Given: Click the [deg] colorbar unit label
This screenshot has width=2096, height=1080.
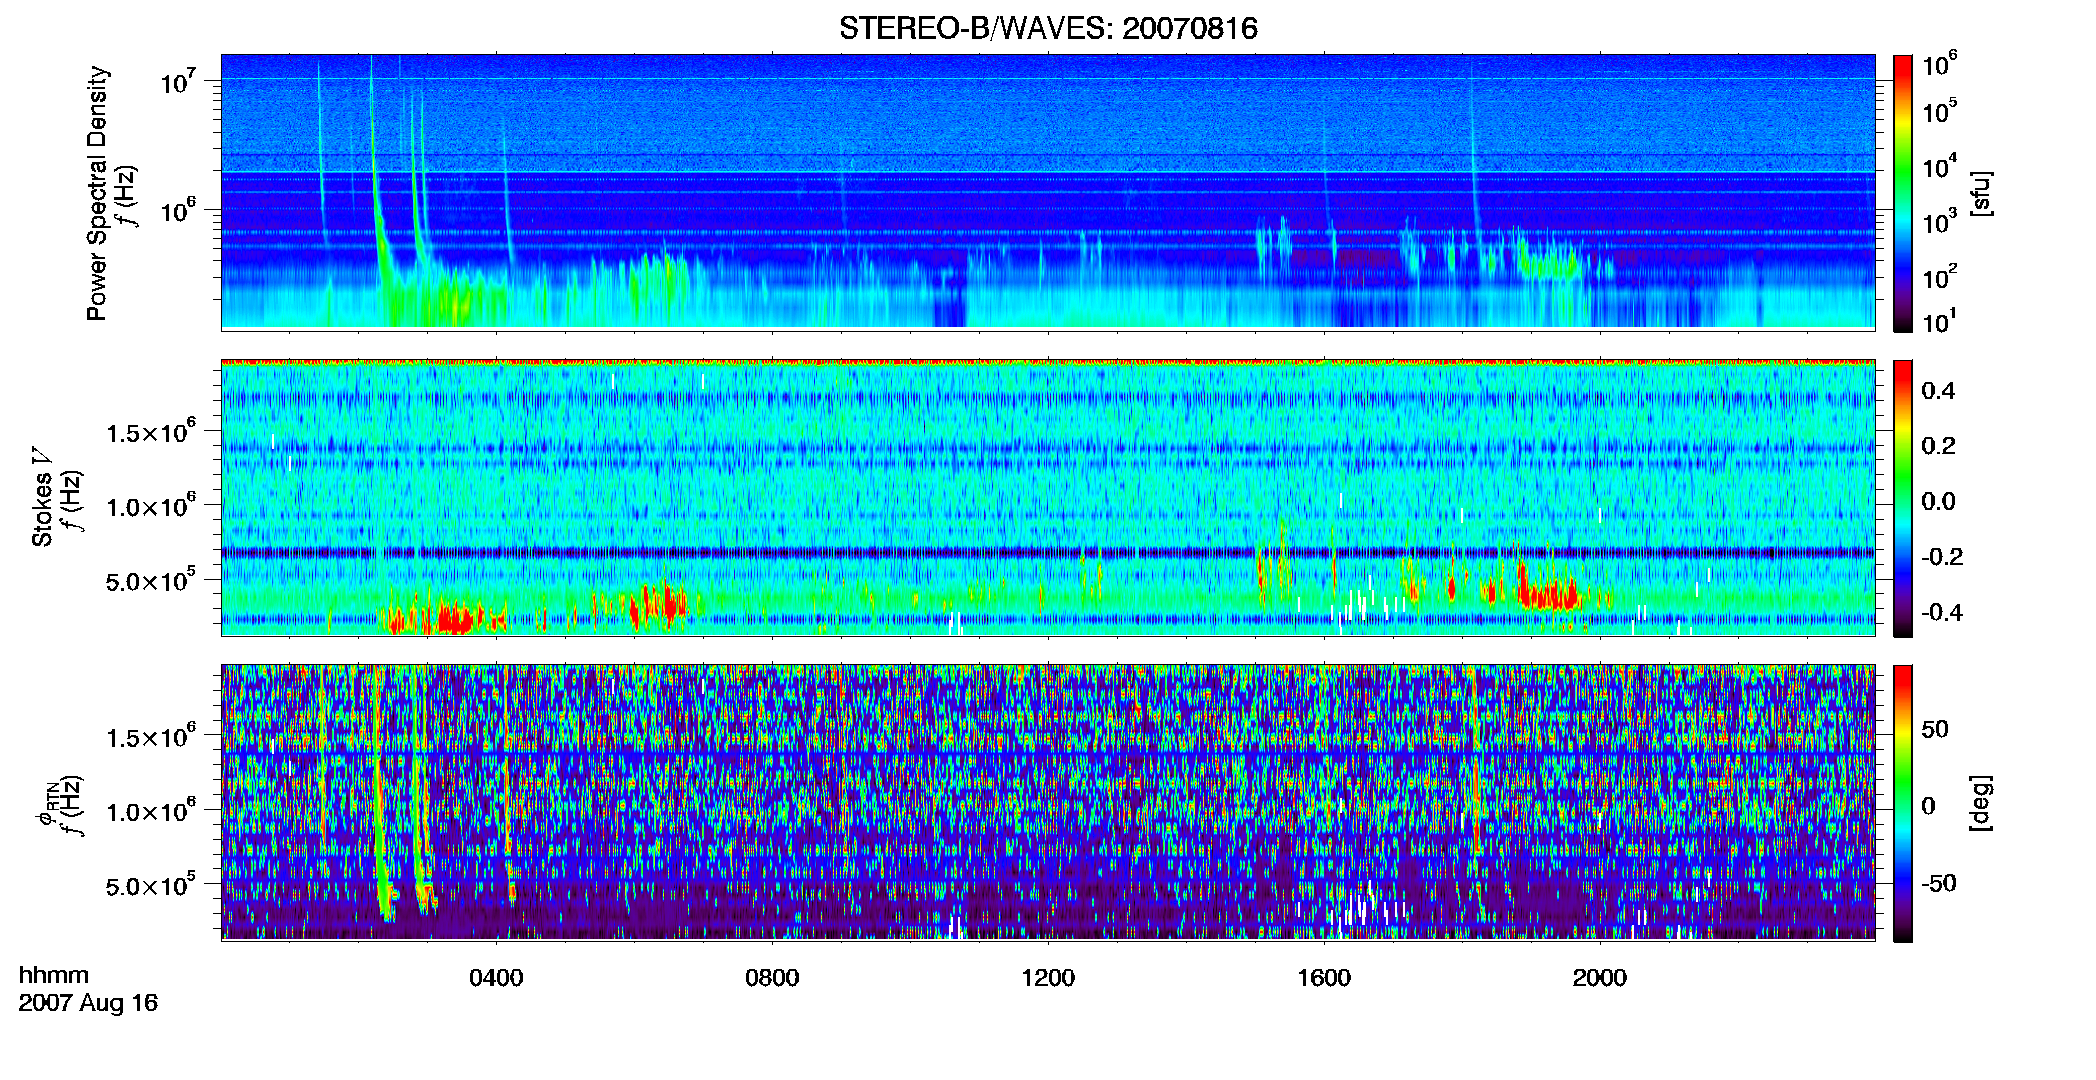Looking at the screenshot, I should coord(1981,803).
